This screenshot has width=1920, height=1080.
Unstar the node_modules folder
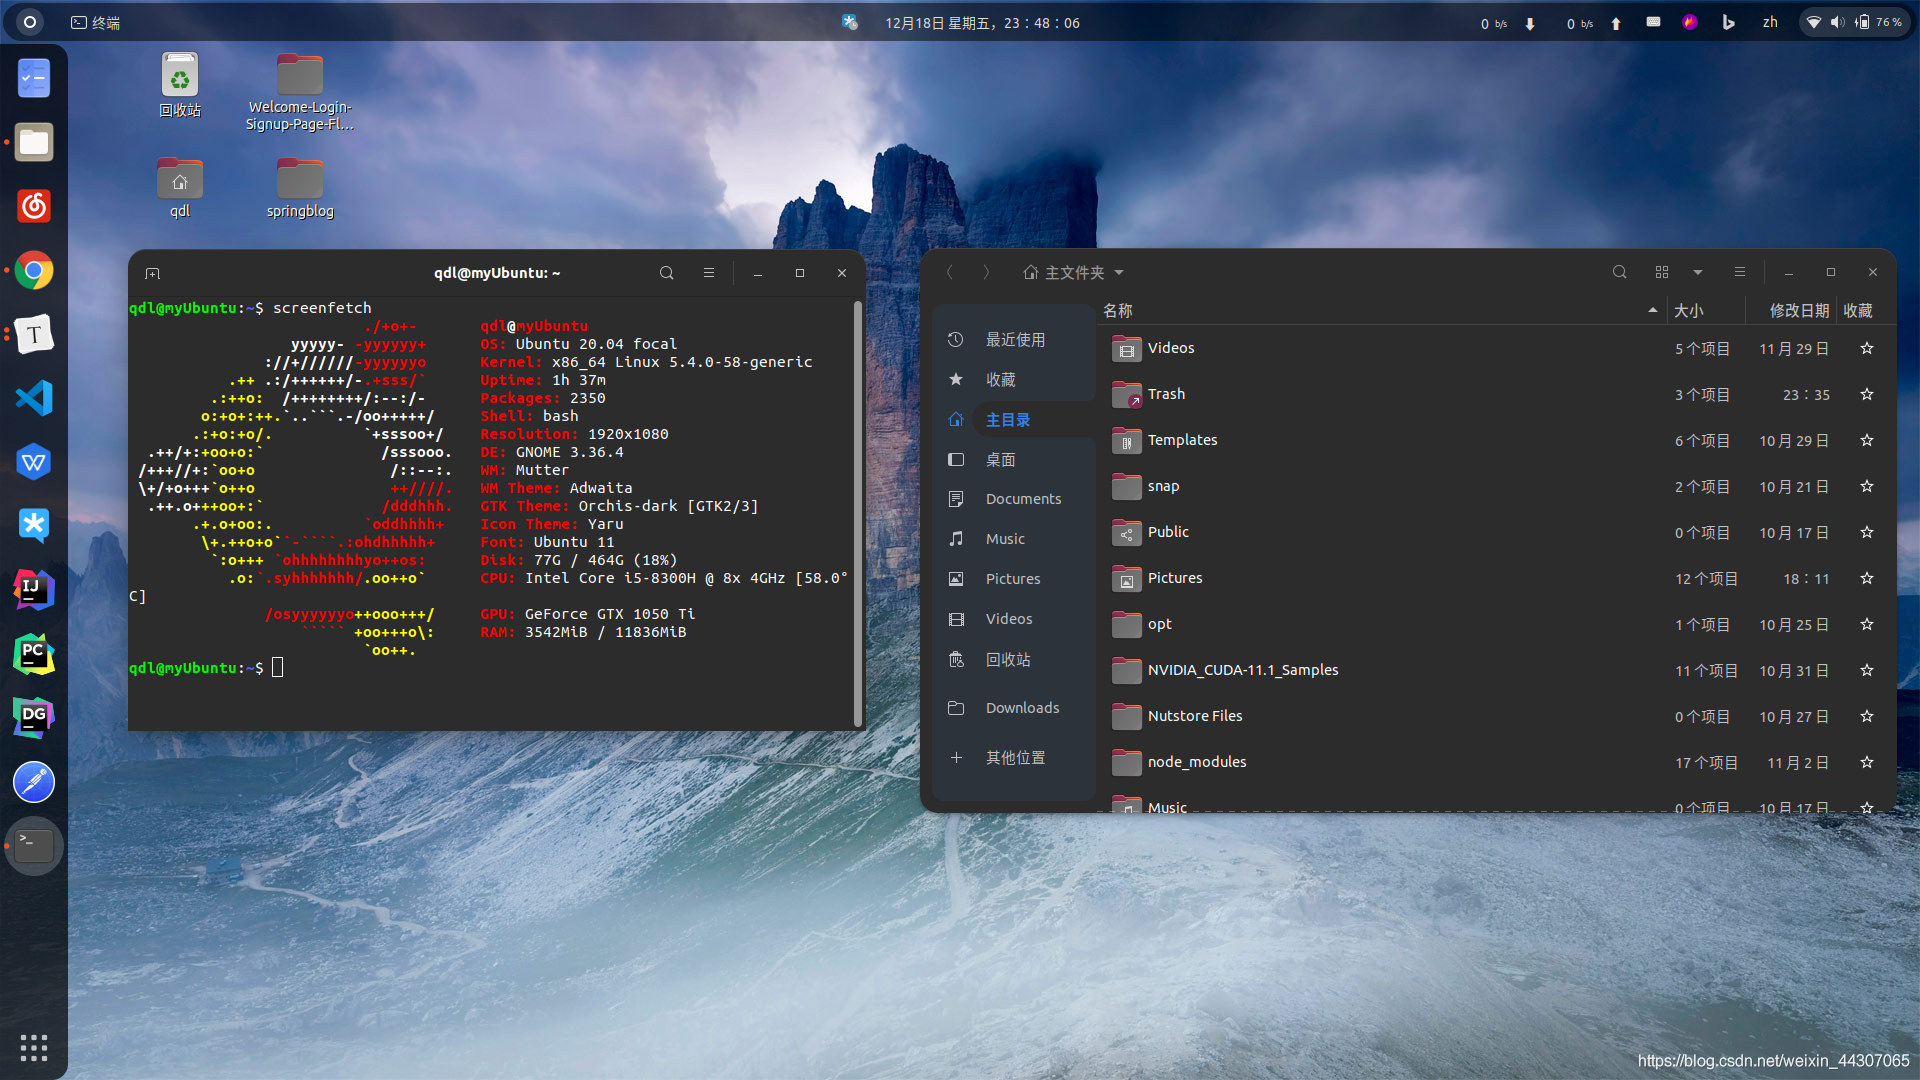click(x=1867, y=762)
